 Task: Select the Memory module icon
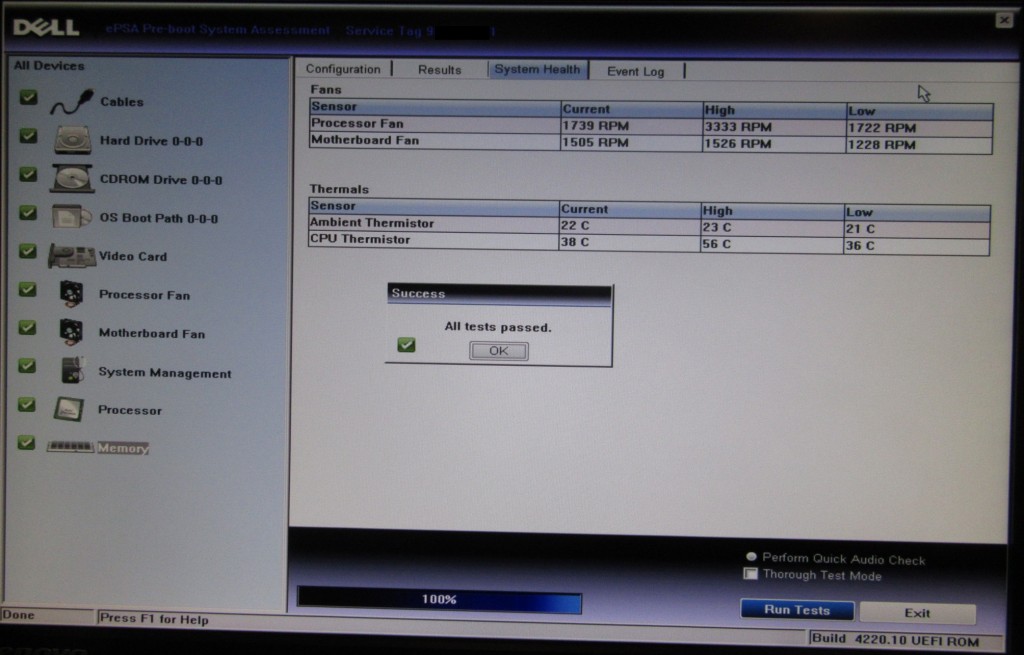pos(70,447)
